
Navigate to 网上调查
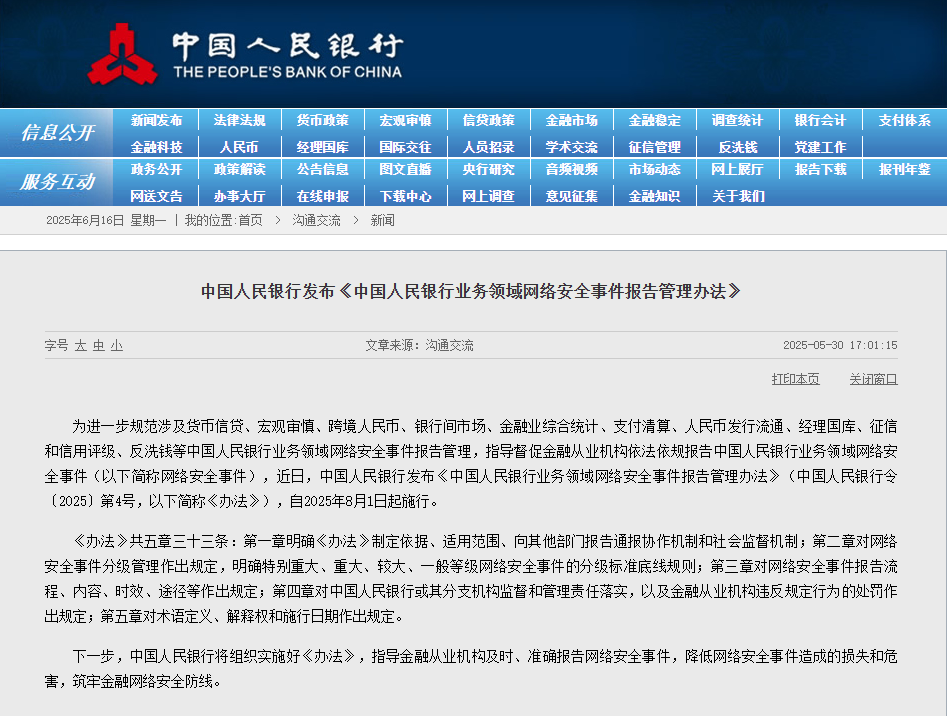click(488, 197)
